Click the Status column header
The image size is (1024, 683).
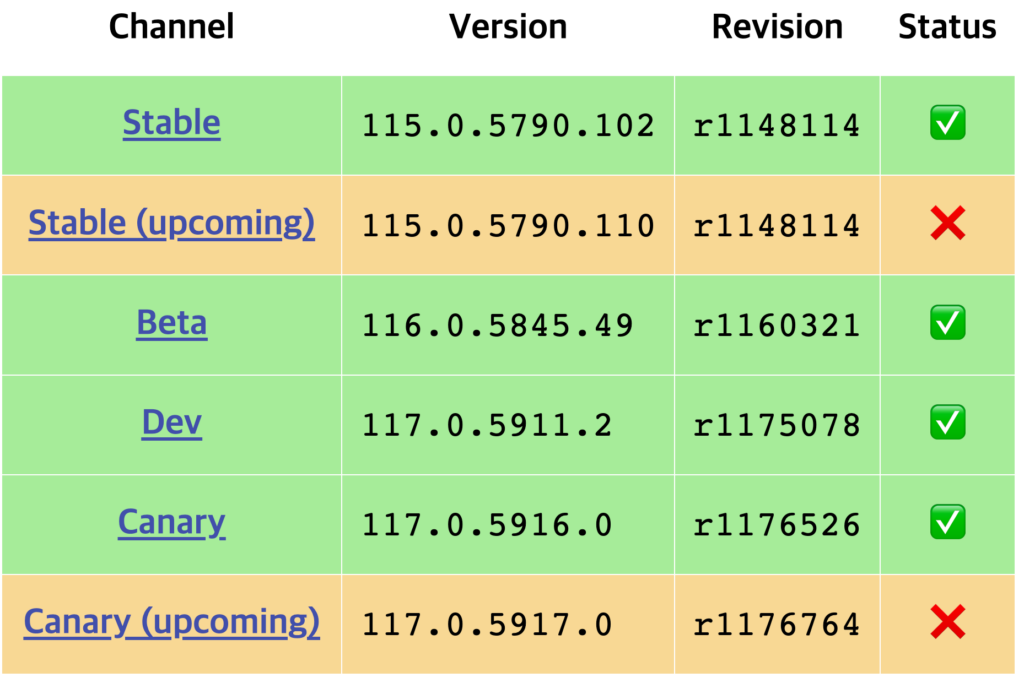coord(947,27)
